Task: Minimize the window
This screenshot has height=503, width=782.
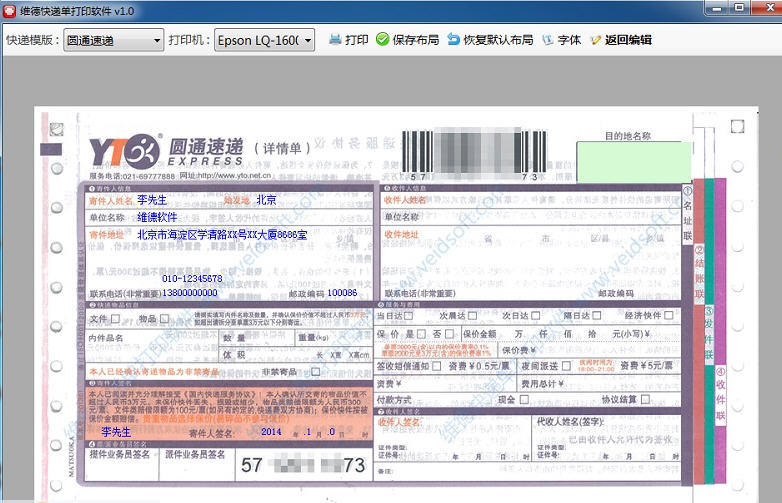Action: click(717, 8)
